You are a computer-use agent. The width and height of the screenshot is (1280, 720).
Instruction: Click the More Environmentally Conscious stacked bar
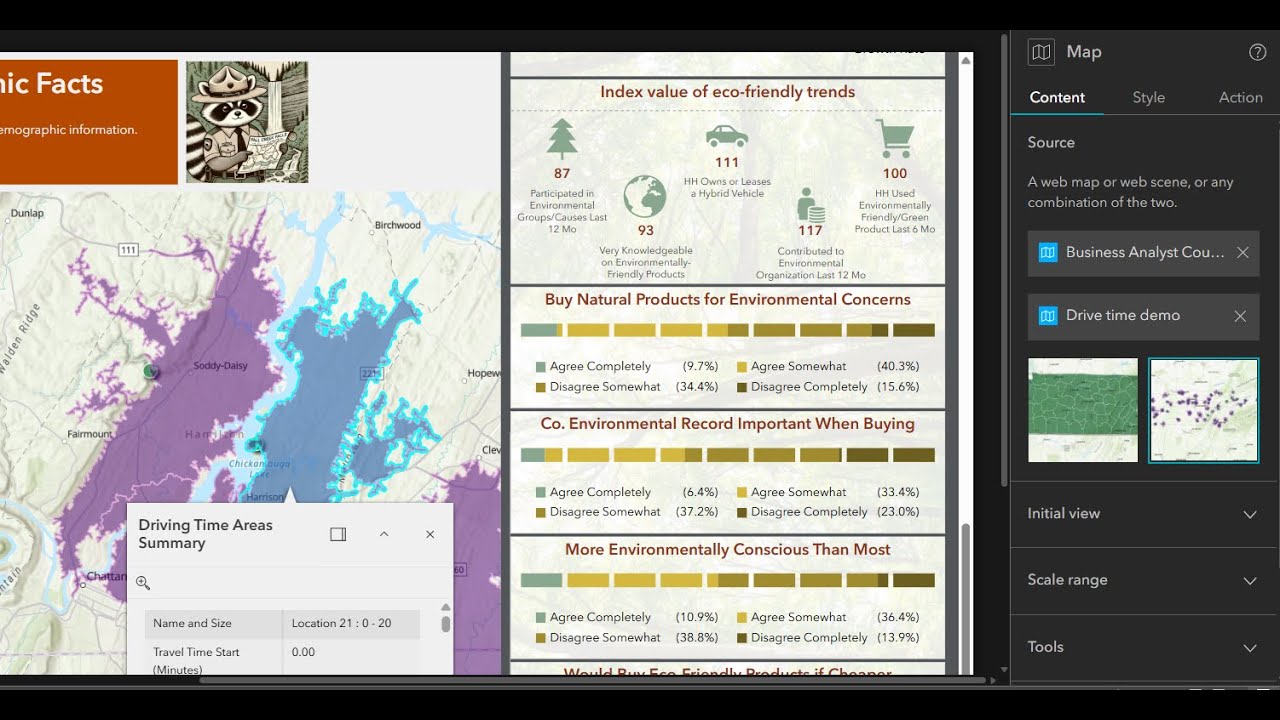click(x=728, y=580)
